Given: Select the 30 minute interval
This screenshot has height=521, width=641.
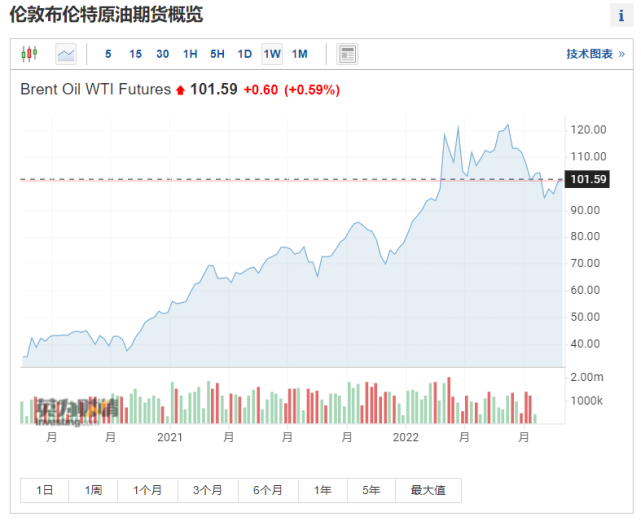Looking at the screenshot, I should 162,53.
